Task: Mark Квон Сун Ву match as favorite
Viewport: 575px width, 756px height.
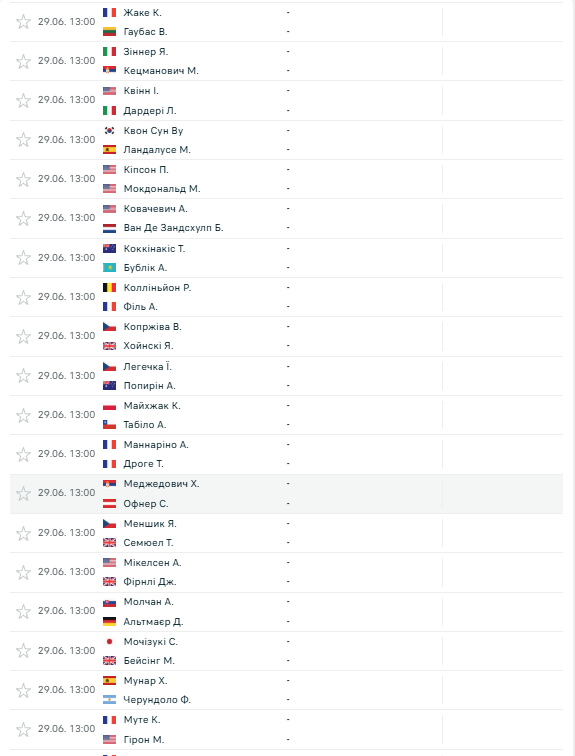Action: tap(23, 140)
